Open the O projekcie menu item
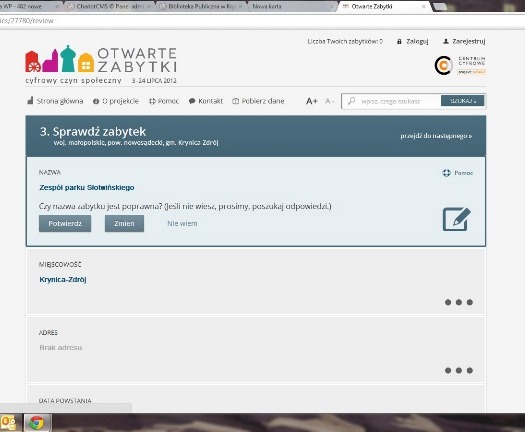Image resolution: width=525 pixels, height=432 pixels. click(x=116, y=101)
